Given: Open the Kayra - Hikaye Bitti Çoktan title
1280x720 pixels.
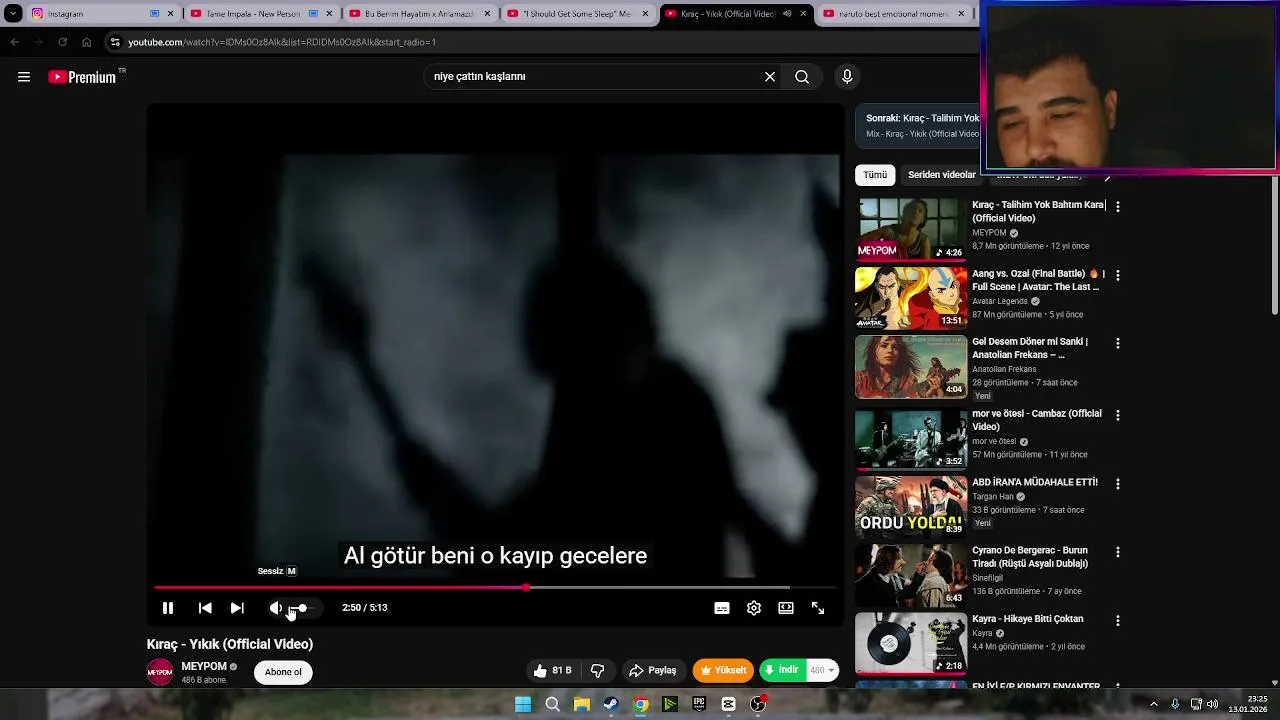Looking at the screenshot, I should click(1027, 619).
